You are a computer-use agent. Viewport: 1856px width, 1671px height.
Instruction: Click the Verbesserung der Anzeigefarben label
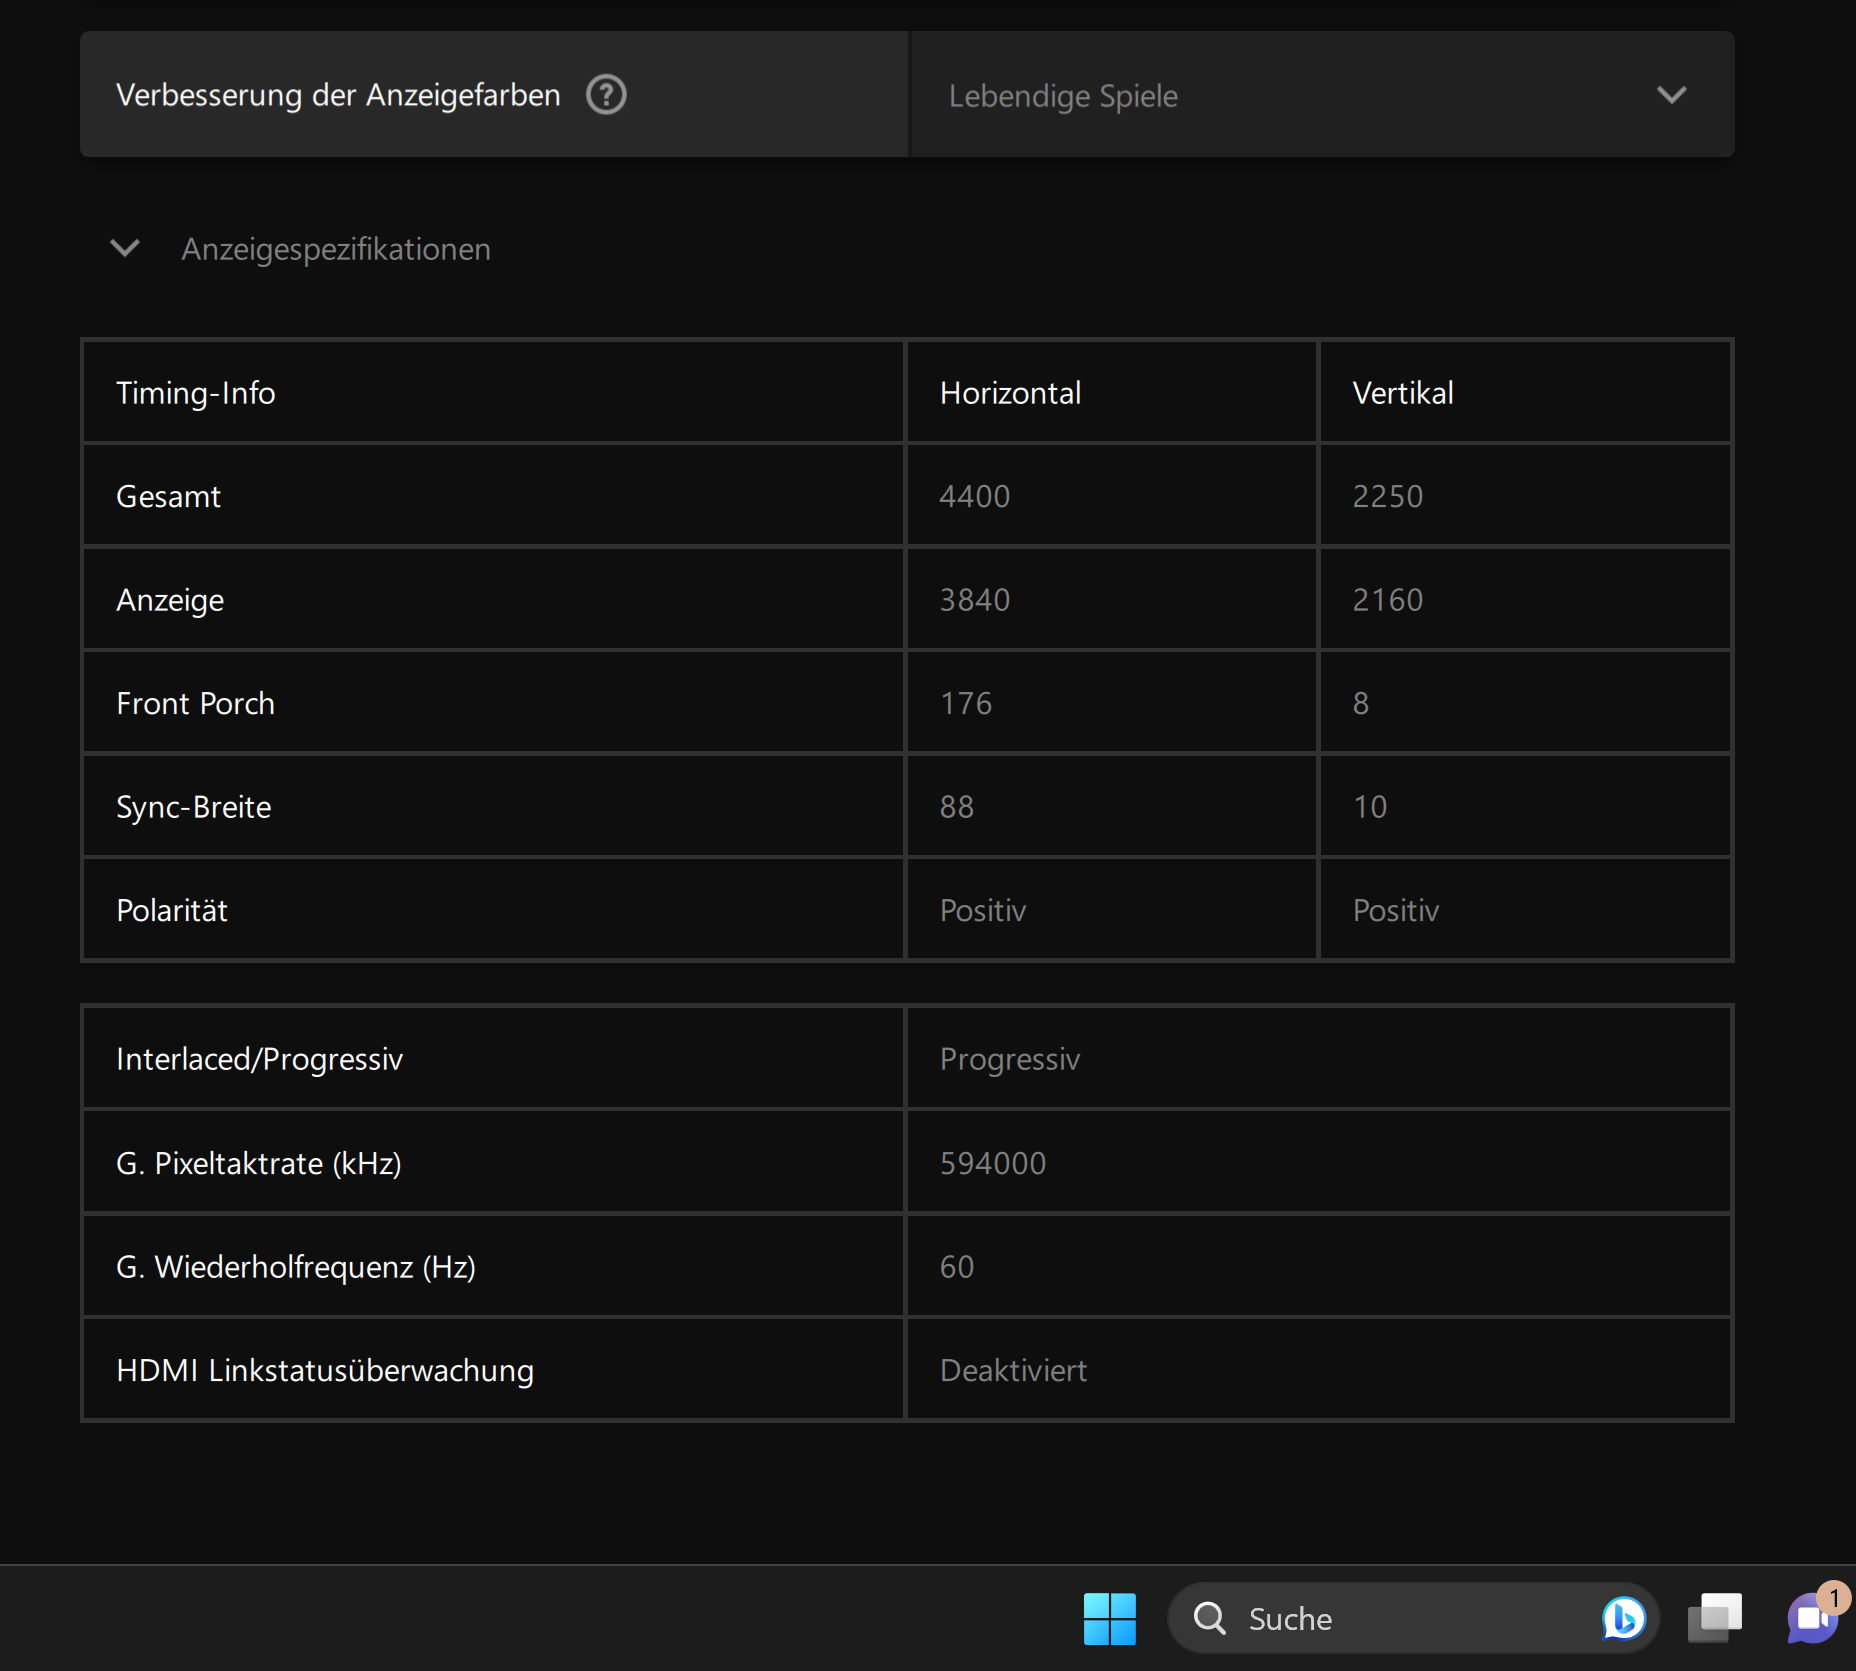coord(338,95)
